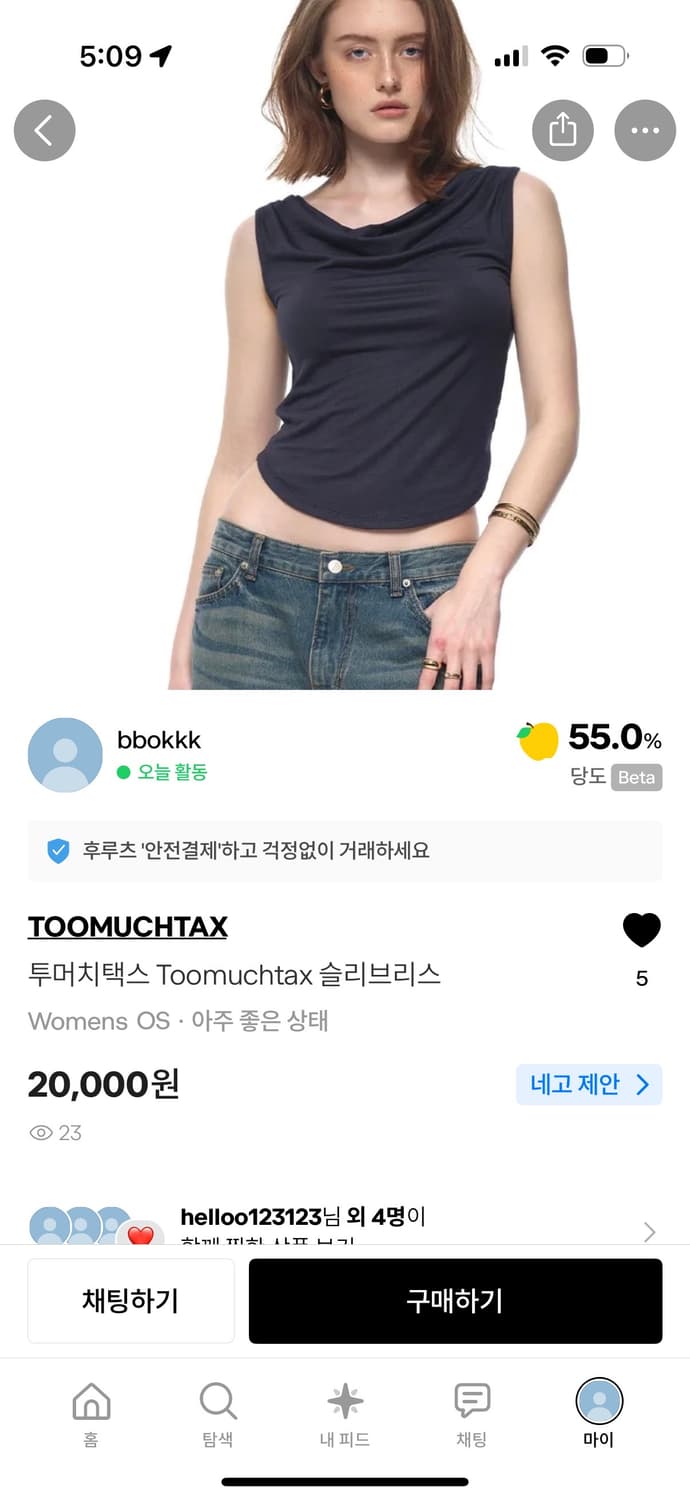Tap the product photo of the sleeveless top
The width and height of the screenshot is (690, 1500).
point(345,350)
